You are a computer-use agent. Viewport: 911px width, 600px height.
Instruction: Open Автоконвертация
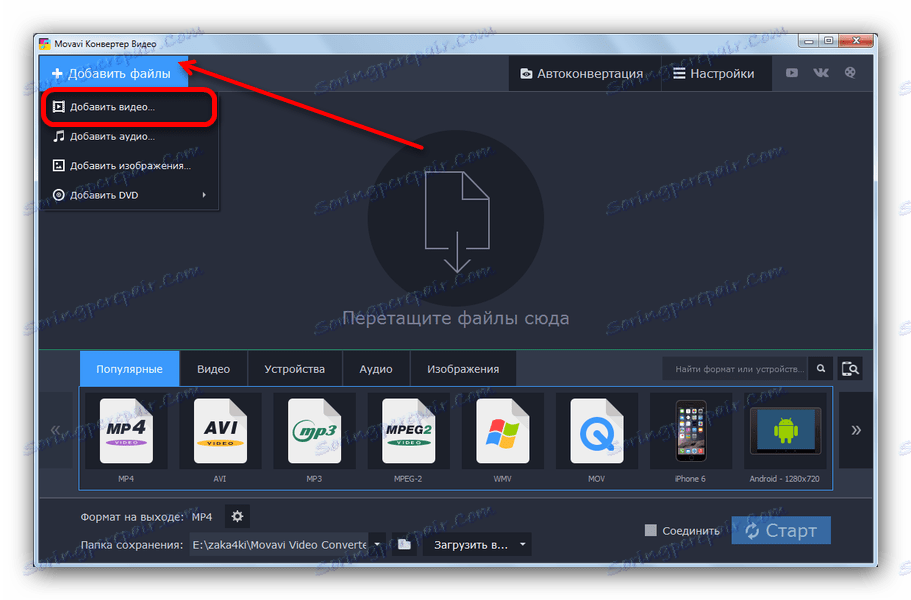[583, 74]
